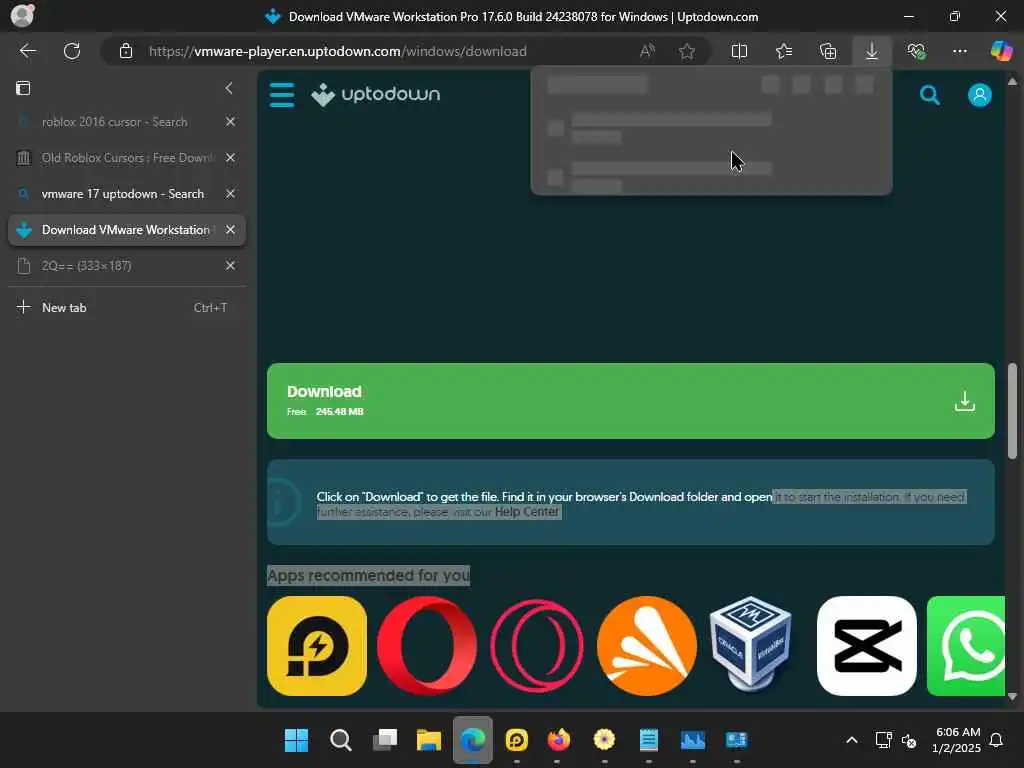Image resolution: width=1024 pixels, height=768 pixels.
Task: Open split screen icon in toolbar
Action: (739, 51)
